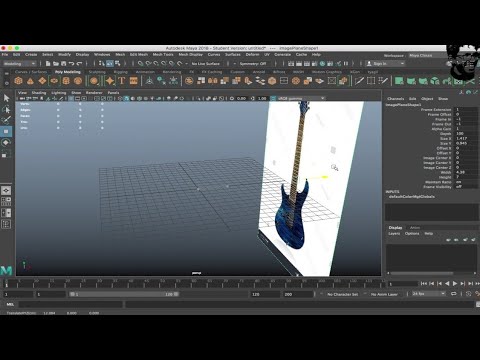Click the Depth value 100 field
The image size is (480, 360).
[x=466, y=133]
